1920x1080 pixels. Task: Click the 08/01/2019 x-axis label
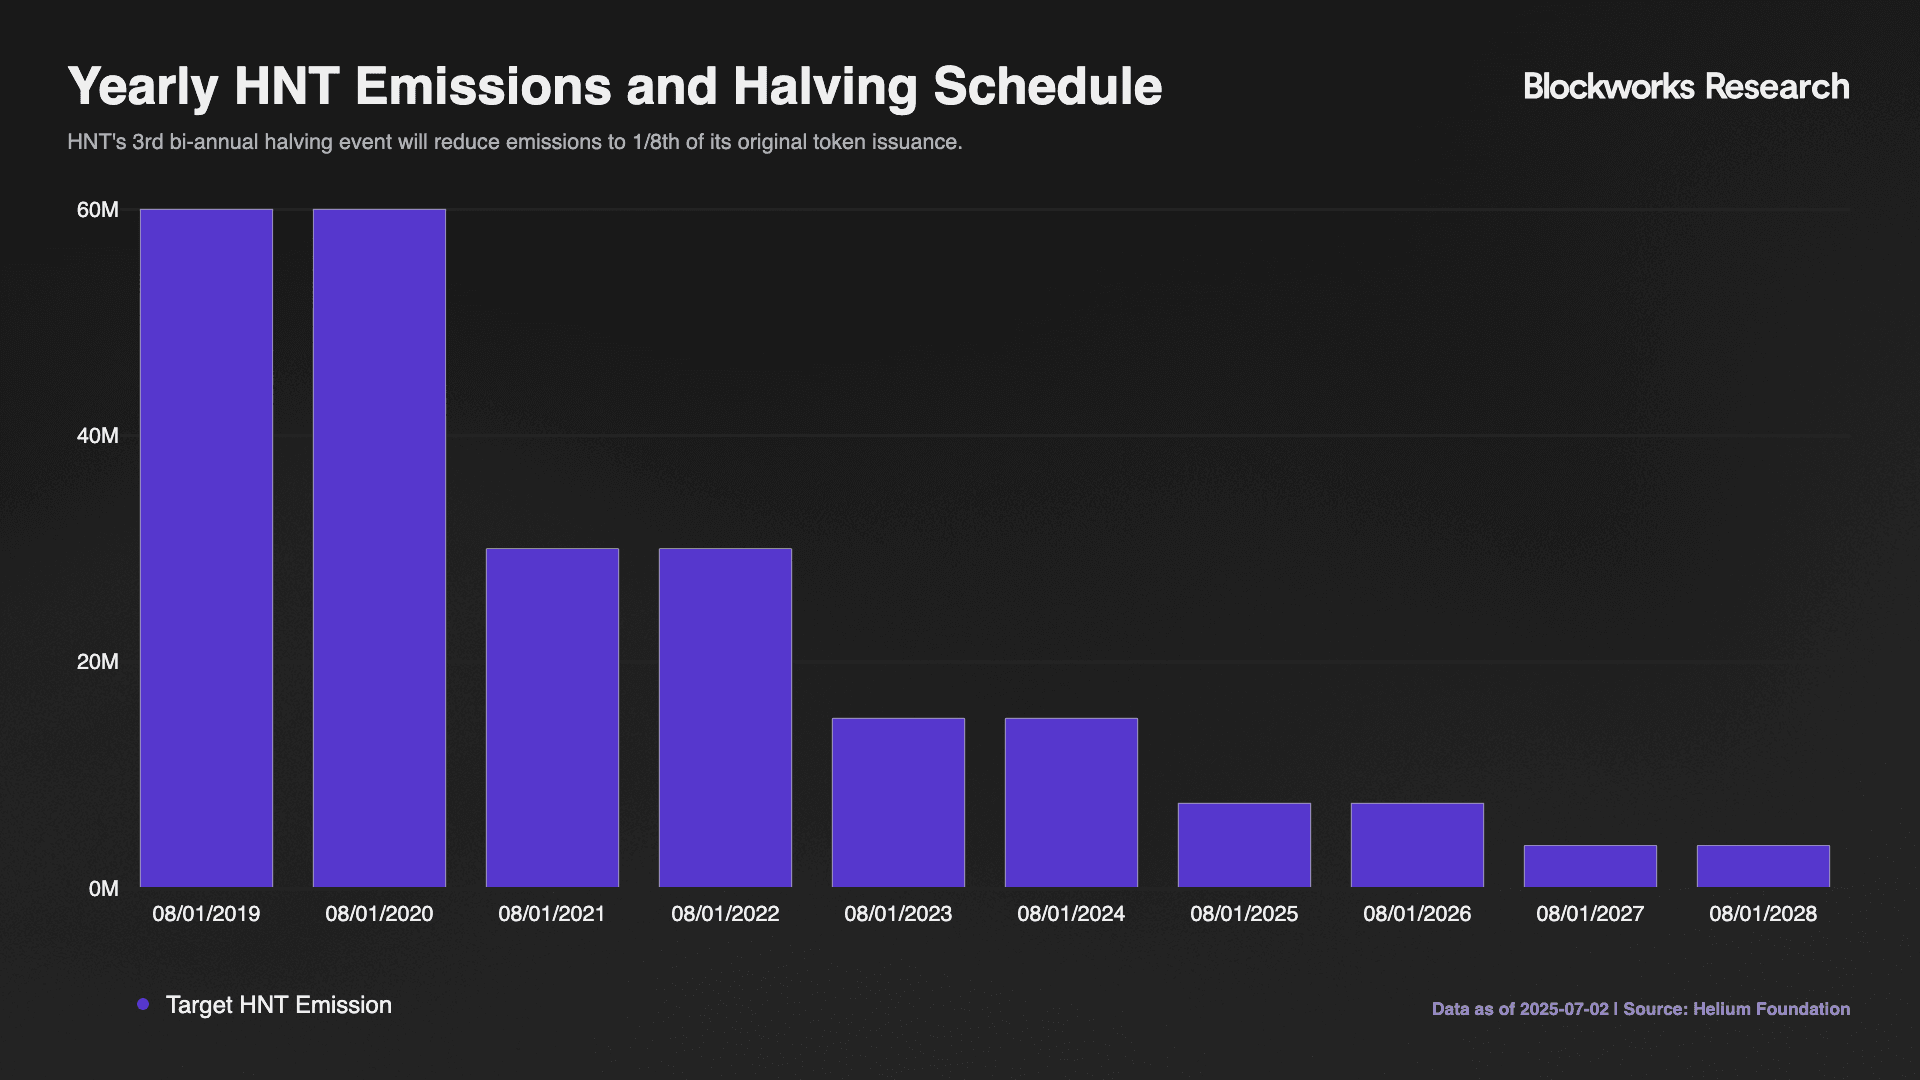[x=206, y=914]
